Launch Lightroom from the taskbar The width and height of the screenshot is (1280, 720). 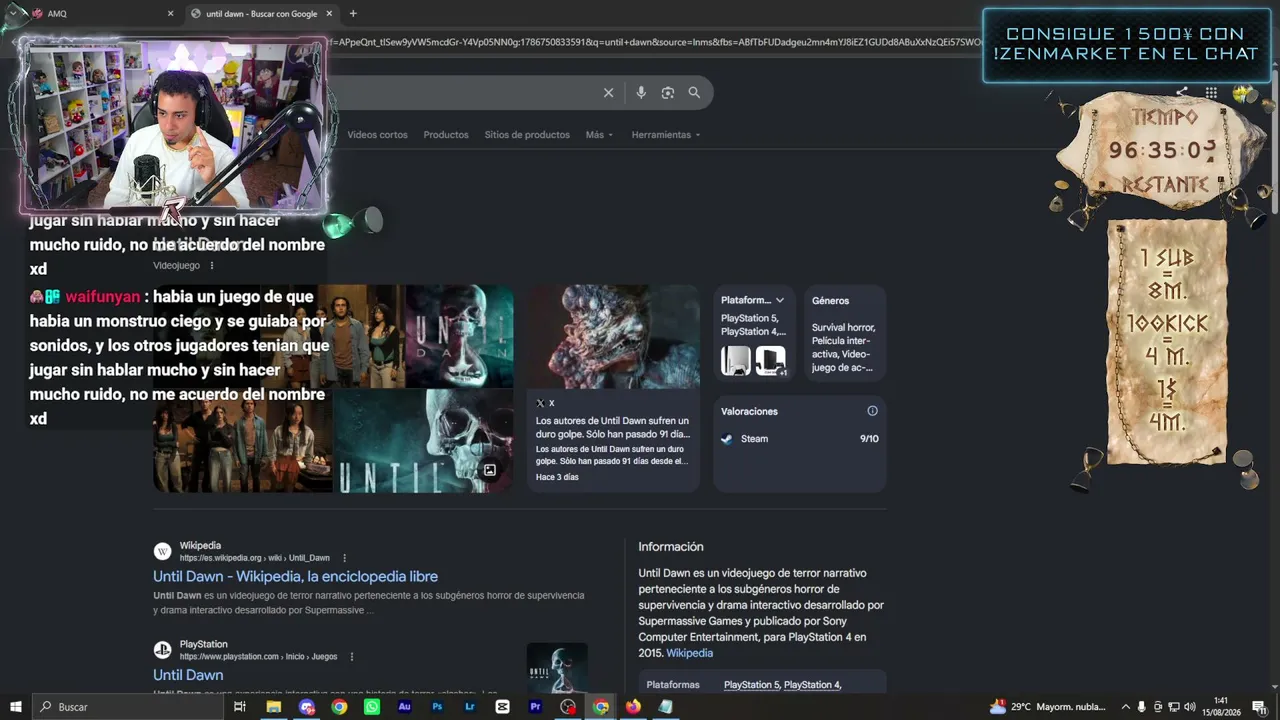(470, 707)
